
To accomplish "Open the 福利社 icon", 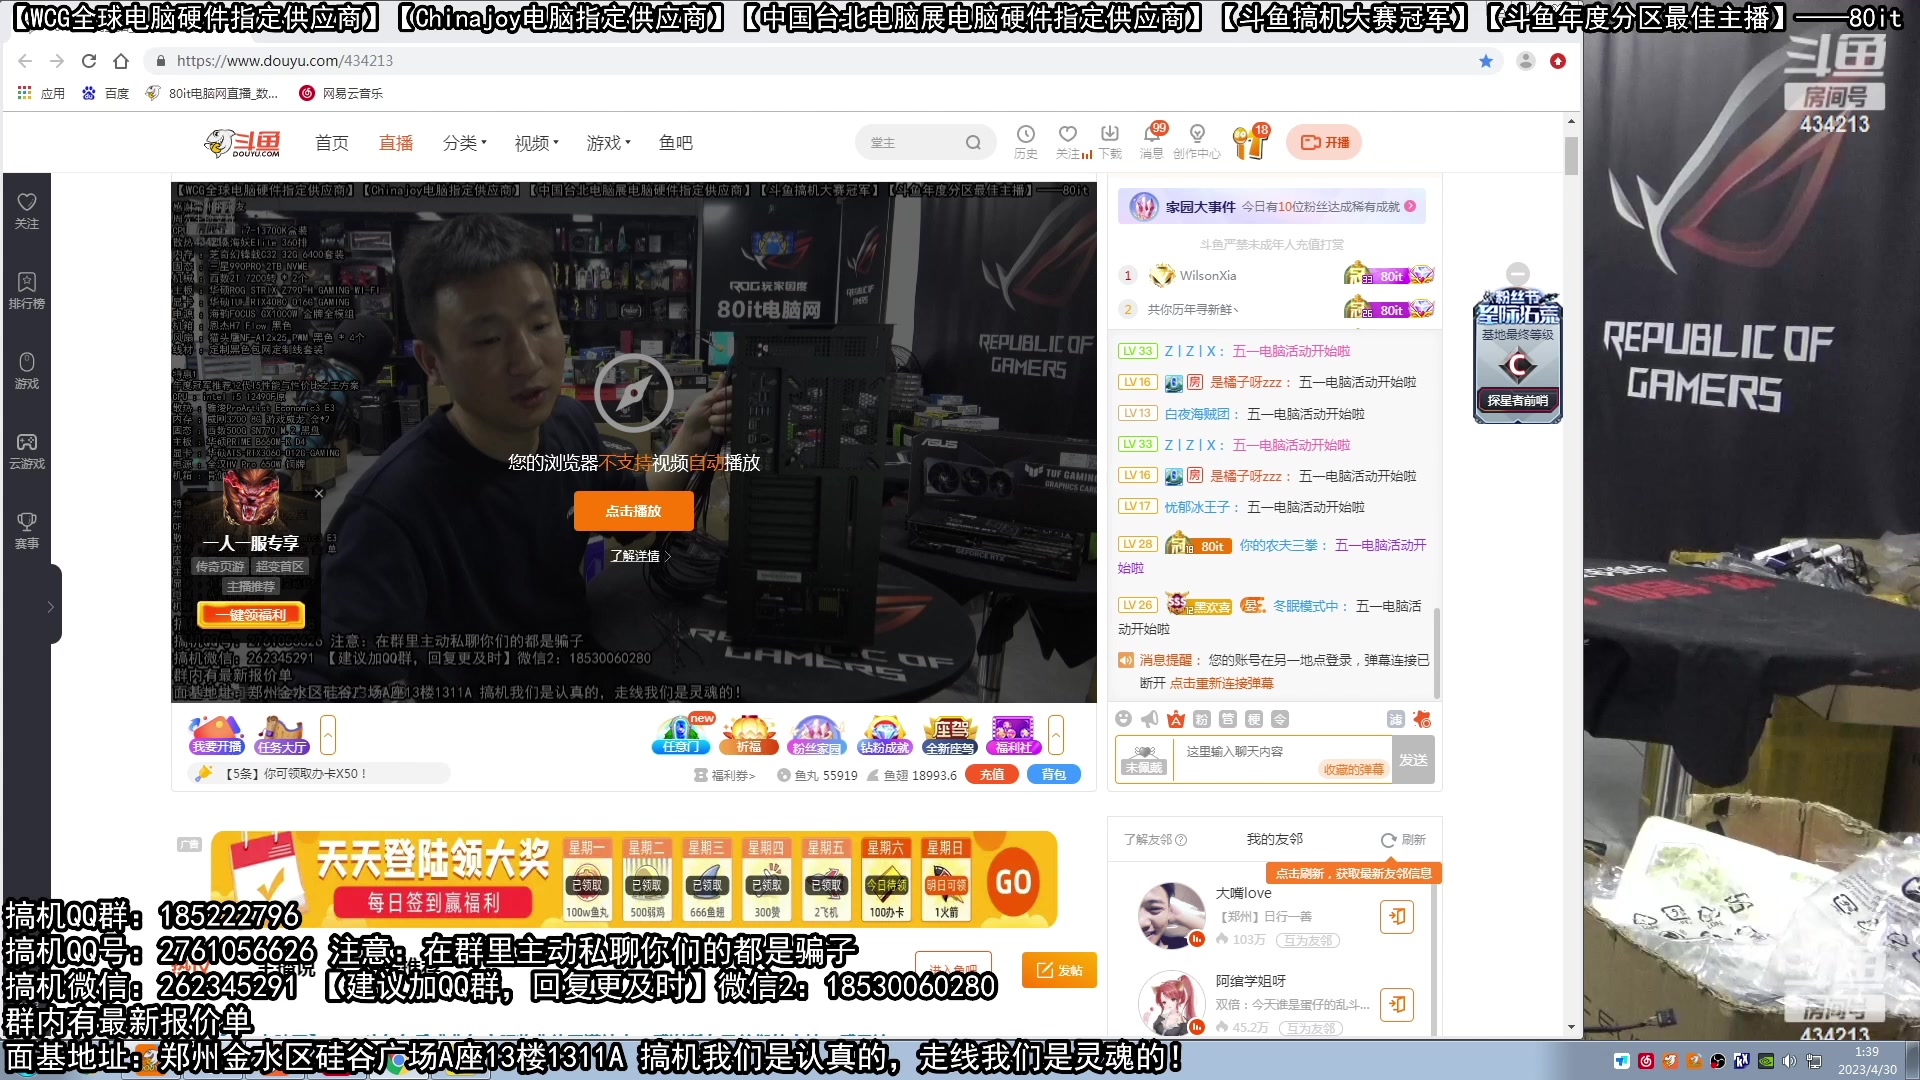I will pyautogui.click(x=1014, y=735).
